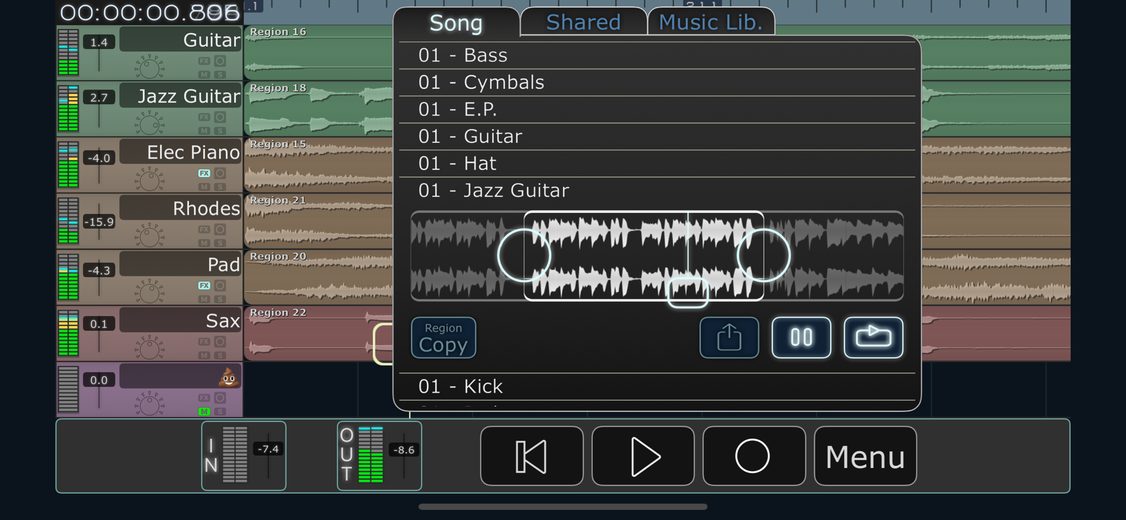Select Region 16 on the Guitar track
The width and height of the screenshot is (1126, 520).
(318, 52)
